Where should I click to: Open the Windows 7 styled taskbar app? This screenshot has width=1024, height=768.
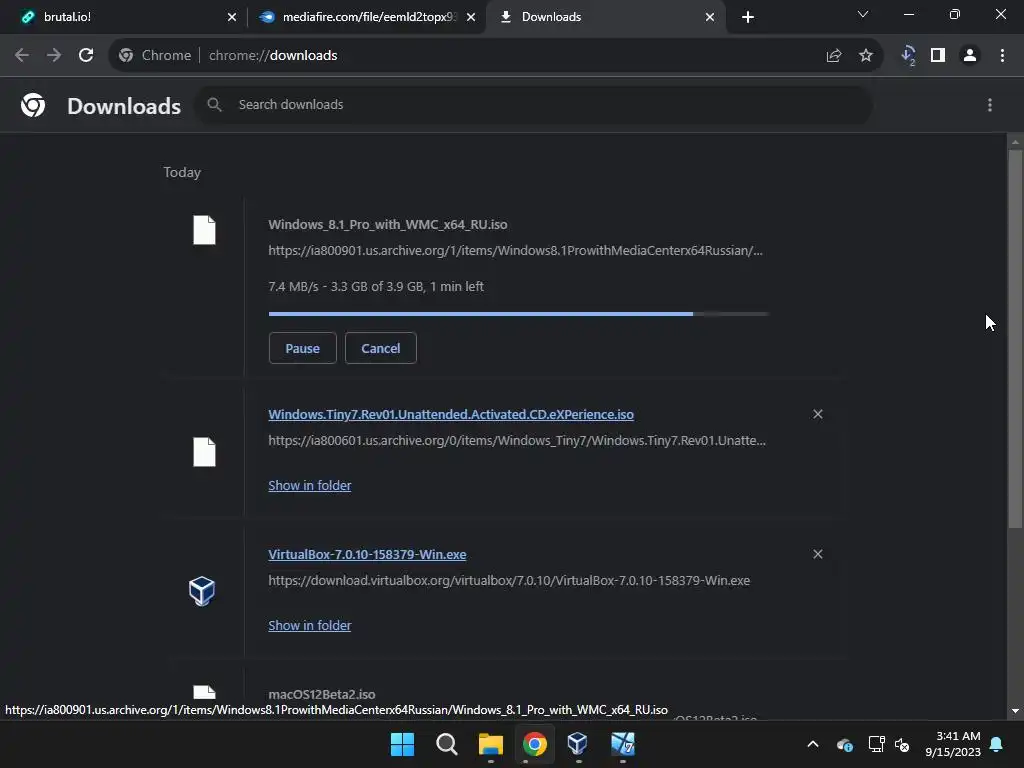[622, 744]
